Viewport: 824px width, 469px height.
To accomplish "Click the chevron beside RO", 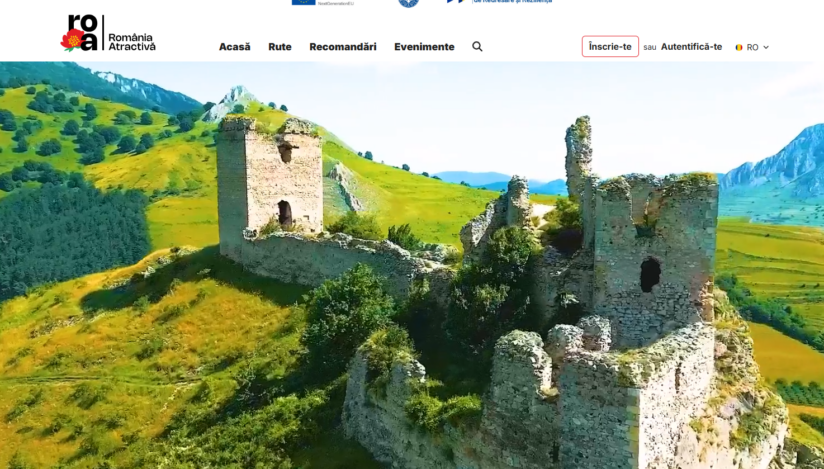I will click(x=766, y=47).
